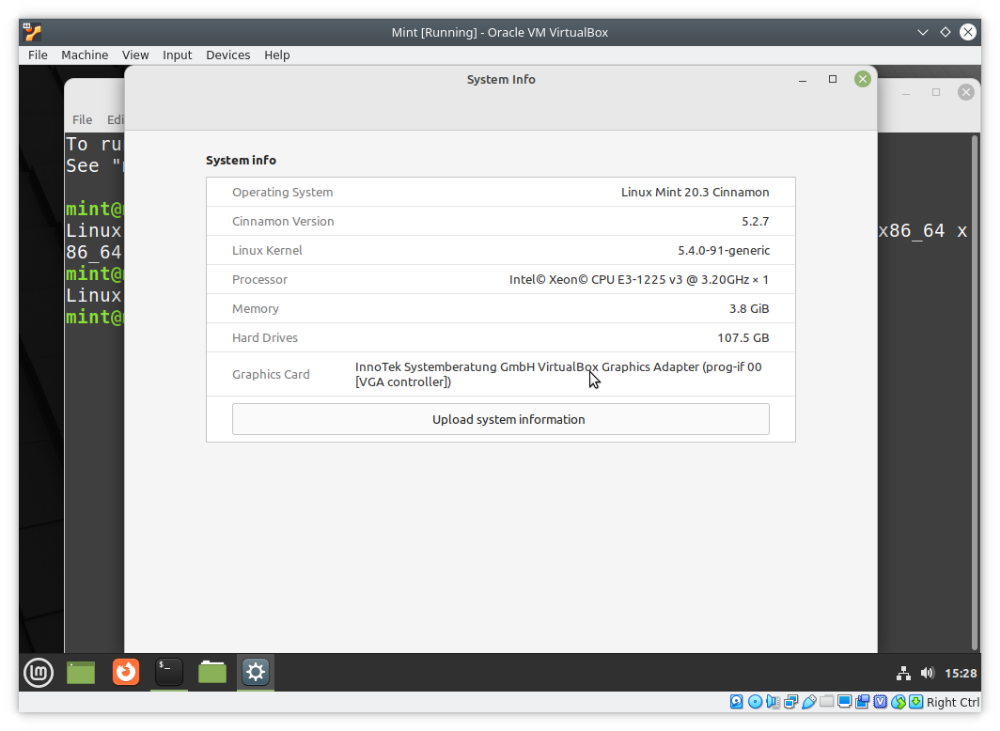1000x731 pixels.
Task: Open the terminal window's File menu
Action: (x=82, y=119)
